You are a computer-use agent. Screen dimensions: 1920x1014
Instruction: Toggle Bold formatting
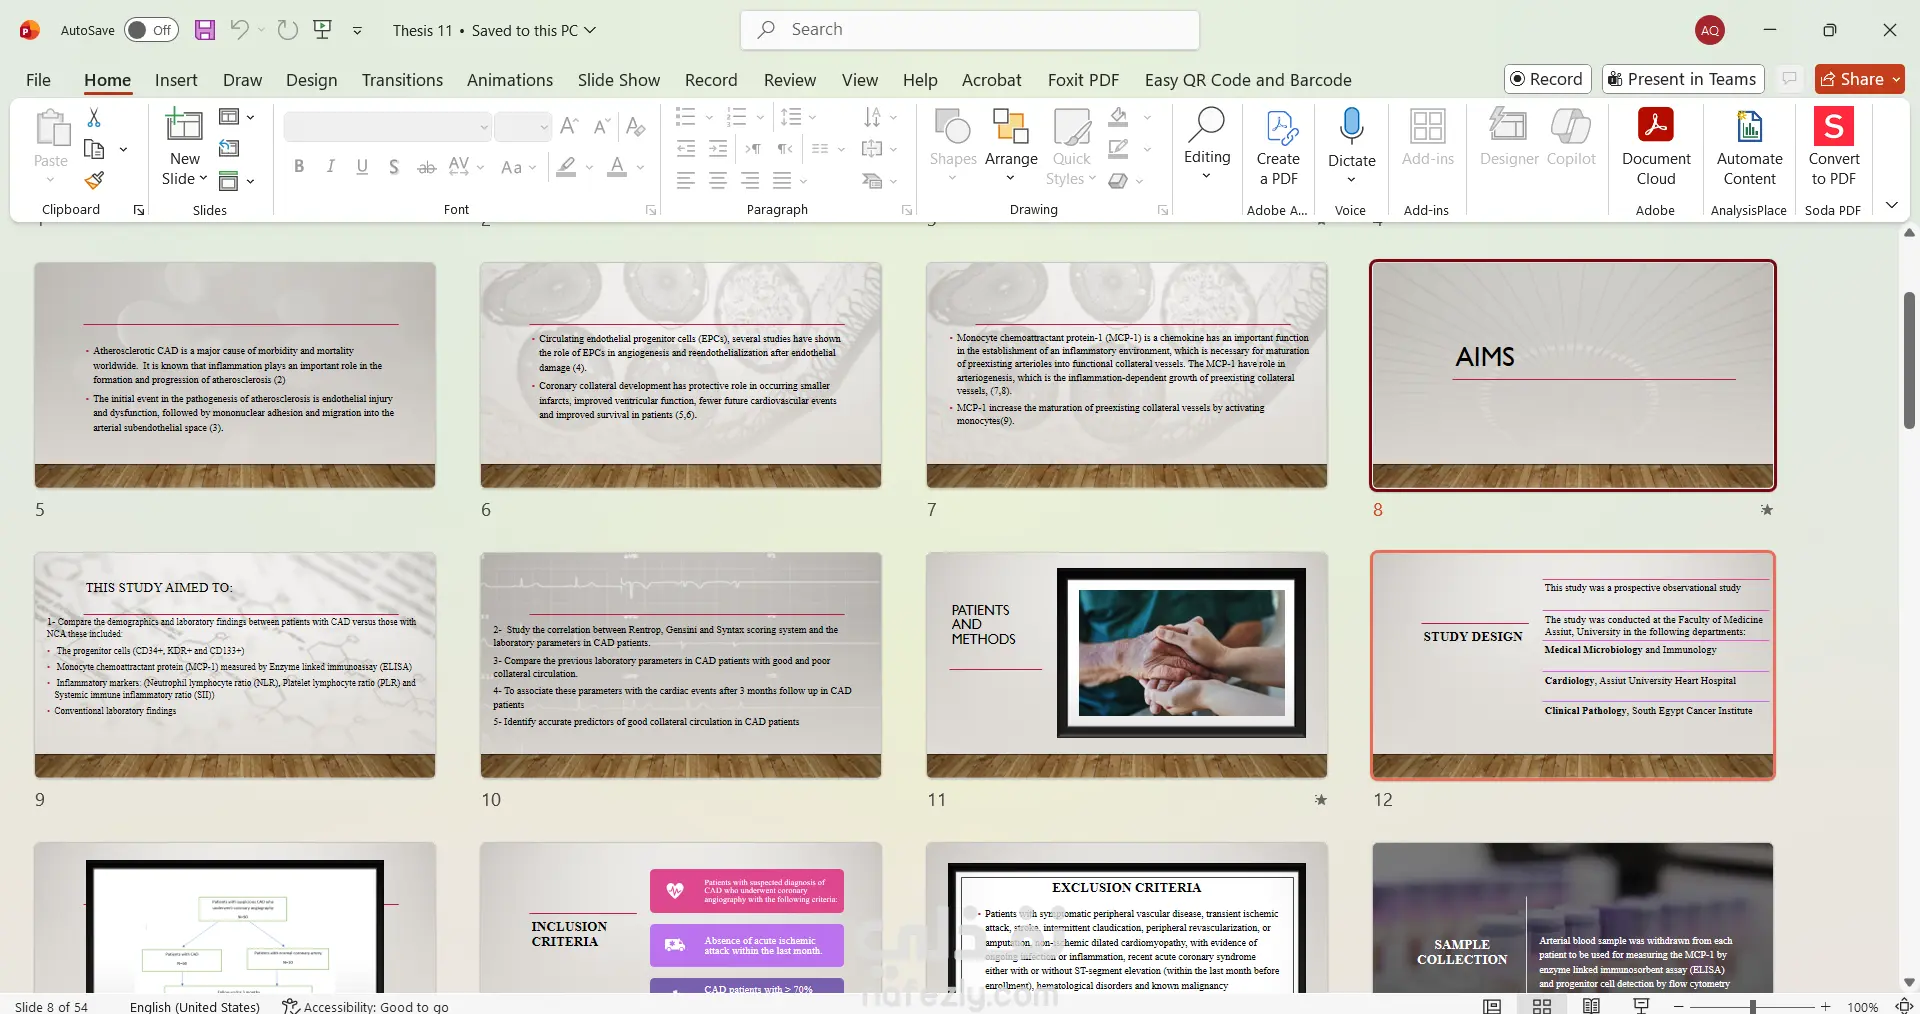click(x=299, y=167)
